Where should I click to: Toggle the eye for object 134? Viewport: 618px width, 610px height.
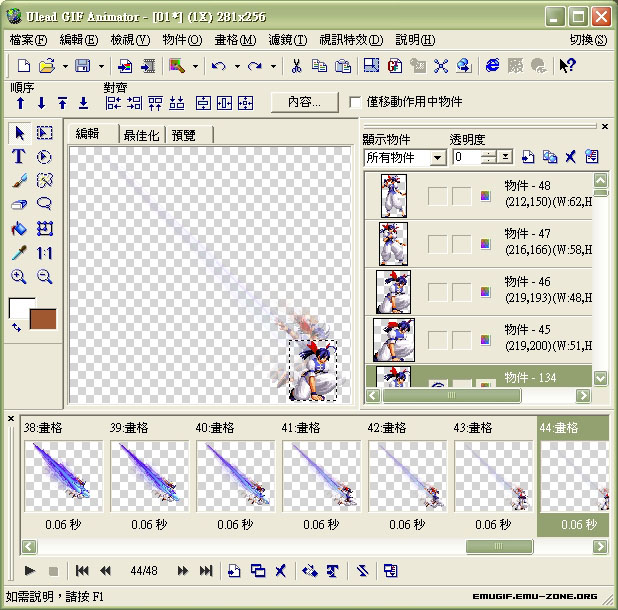click(437, 383)
